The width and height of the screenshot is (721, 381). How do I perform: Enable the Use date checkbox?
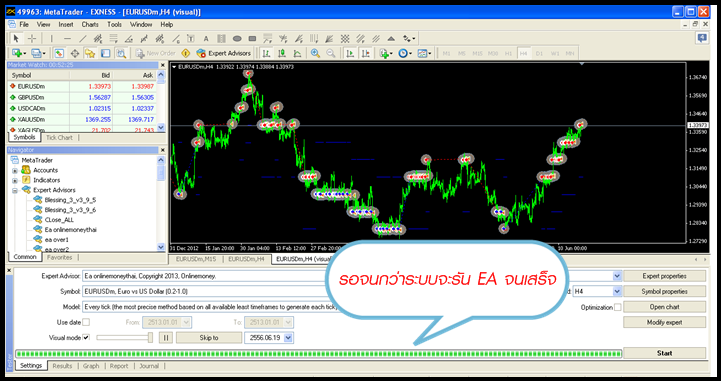click(86, 323)
